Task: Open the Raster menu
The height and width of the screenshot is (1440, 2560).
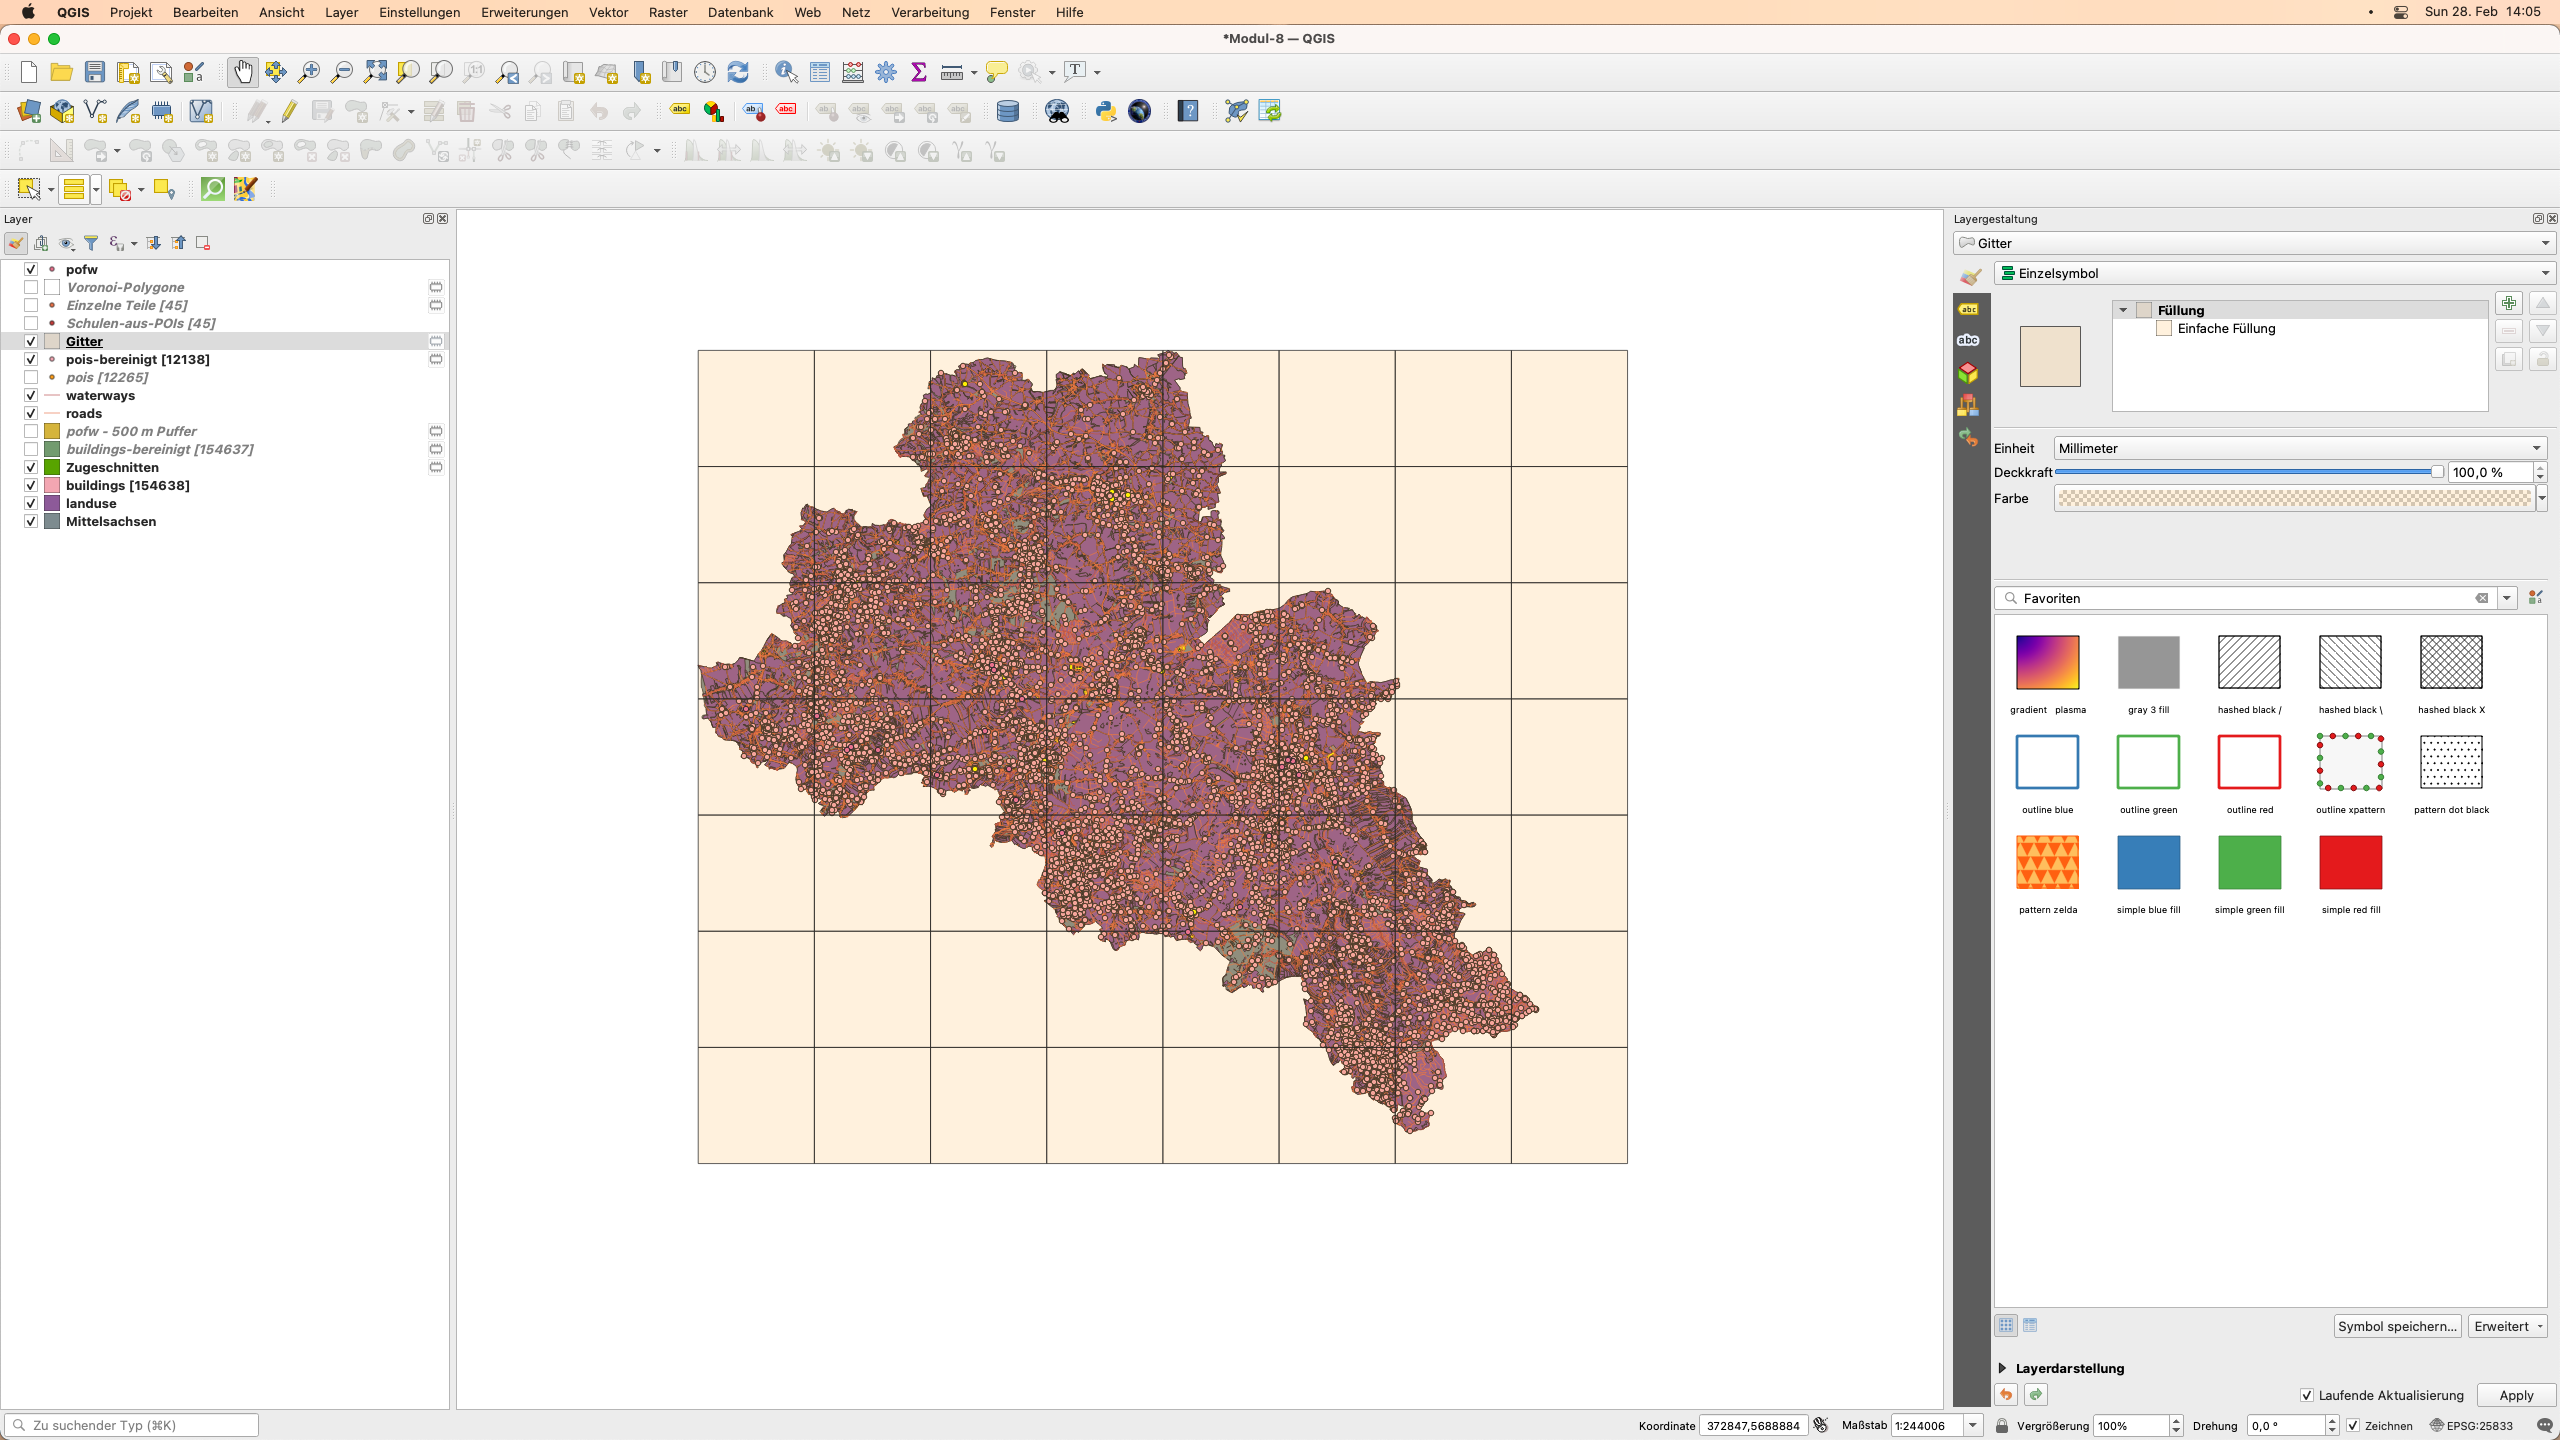Action: (x=666, y=14)
